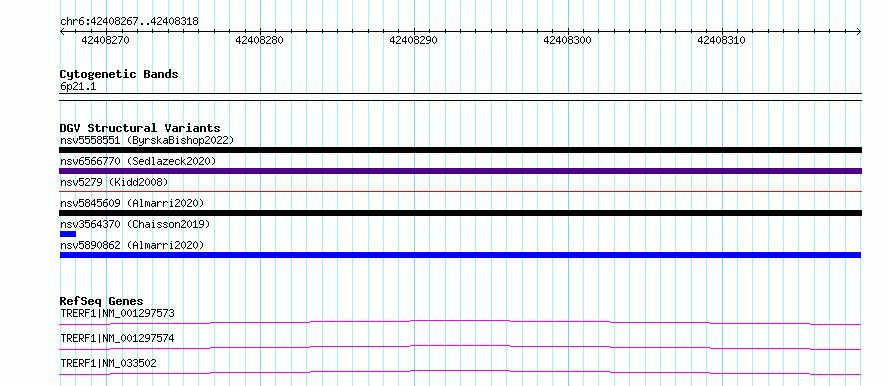Click the 6p21.1 band label

(78, 87)
